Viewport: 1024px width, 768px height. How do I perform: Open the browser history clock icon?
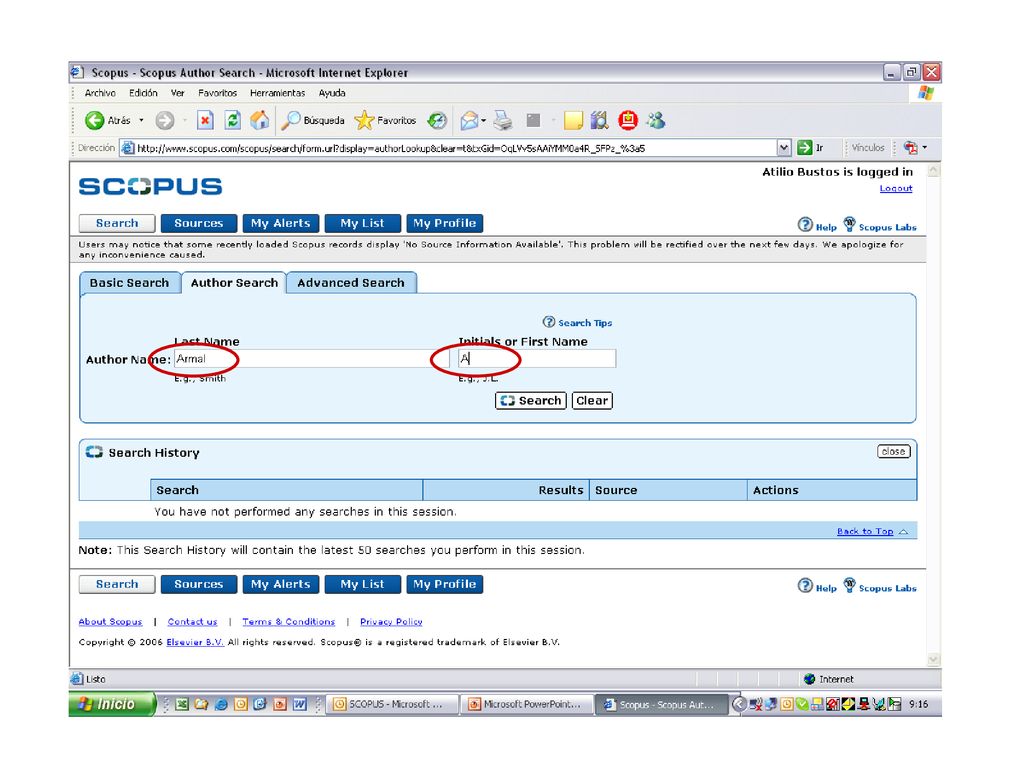[437, 120]
